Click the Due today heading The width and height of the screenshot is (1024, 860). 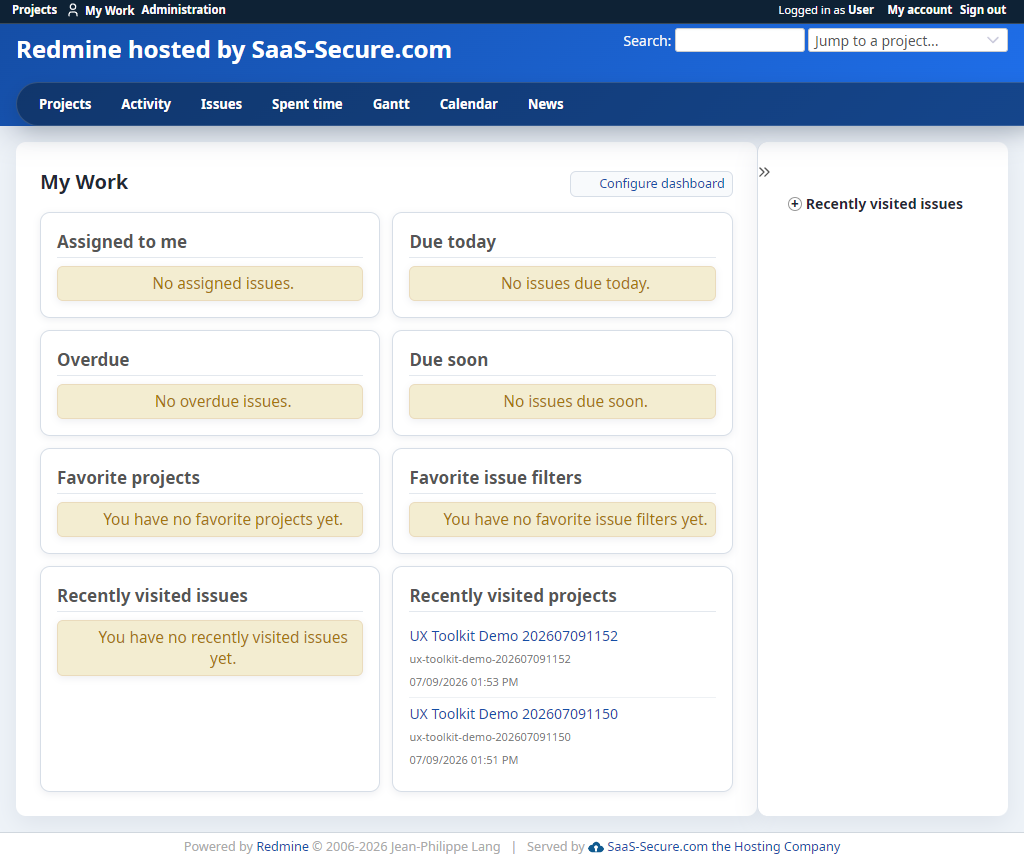[x=453, y=242]
